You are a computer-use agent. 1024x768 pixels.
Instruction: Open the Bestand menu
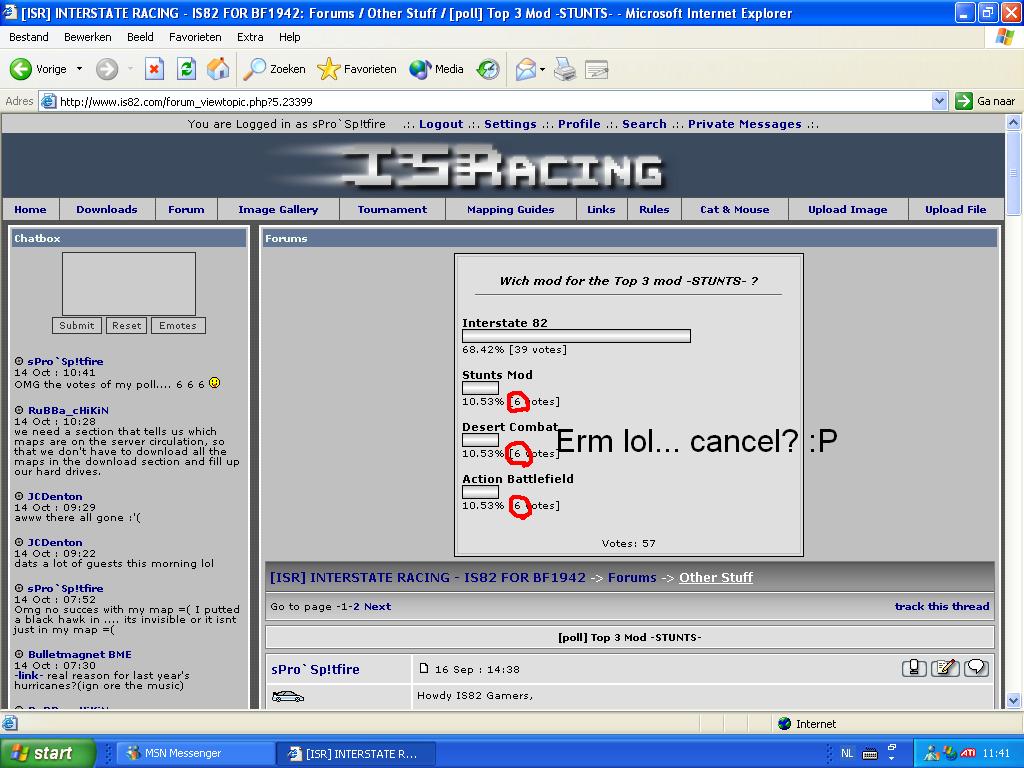pyautogui.click(x=29, y=37)
